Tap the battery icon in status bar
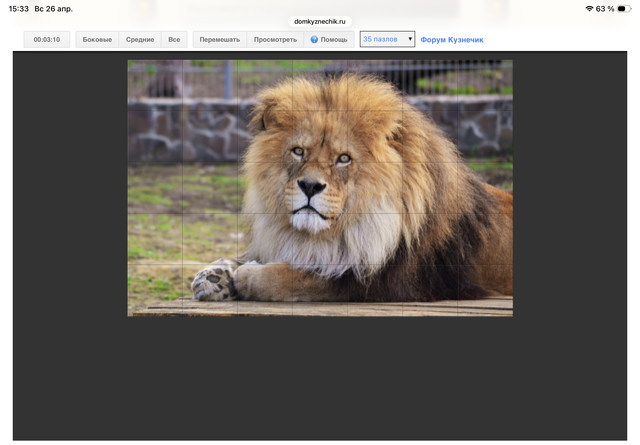The height and width of the screenshot is (445, 640). [625, 8]
